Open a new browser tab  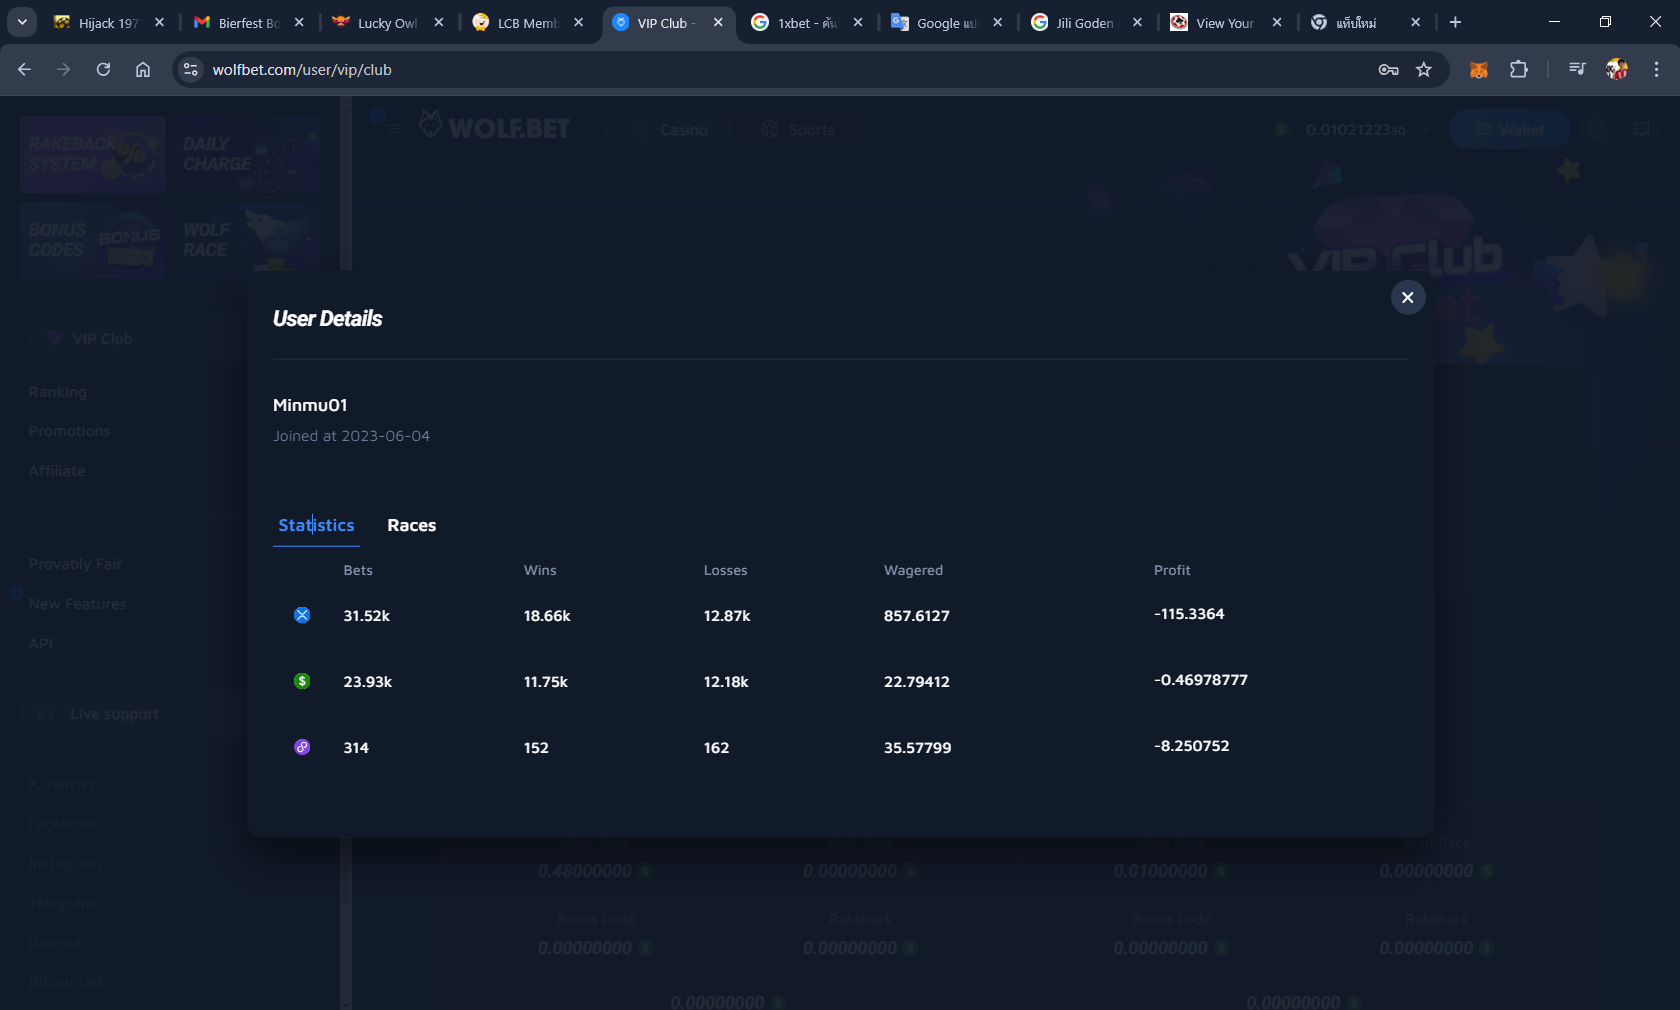click(x=1455, y=22)
